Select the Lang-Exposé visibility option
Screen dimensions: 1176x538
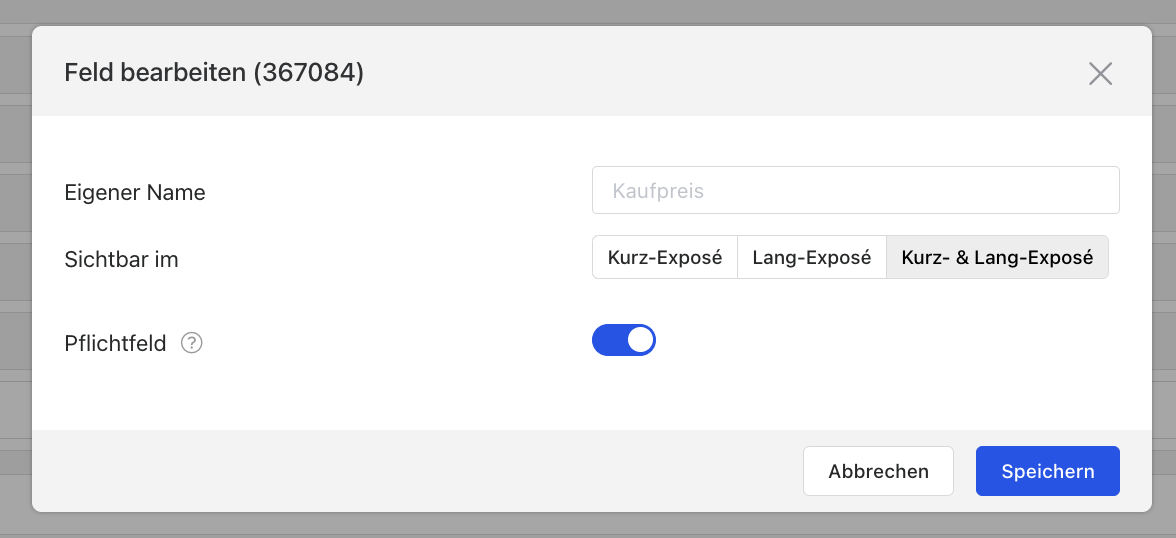pos(812,257)
